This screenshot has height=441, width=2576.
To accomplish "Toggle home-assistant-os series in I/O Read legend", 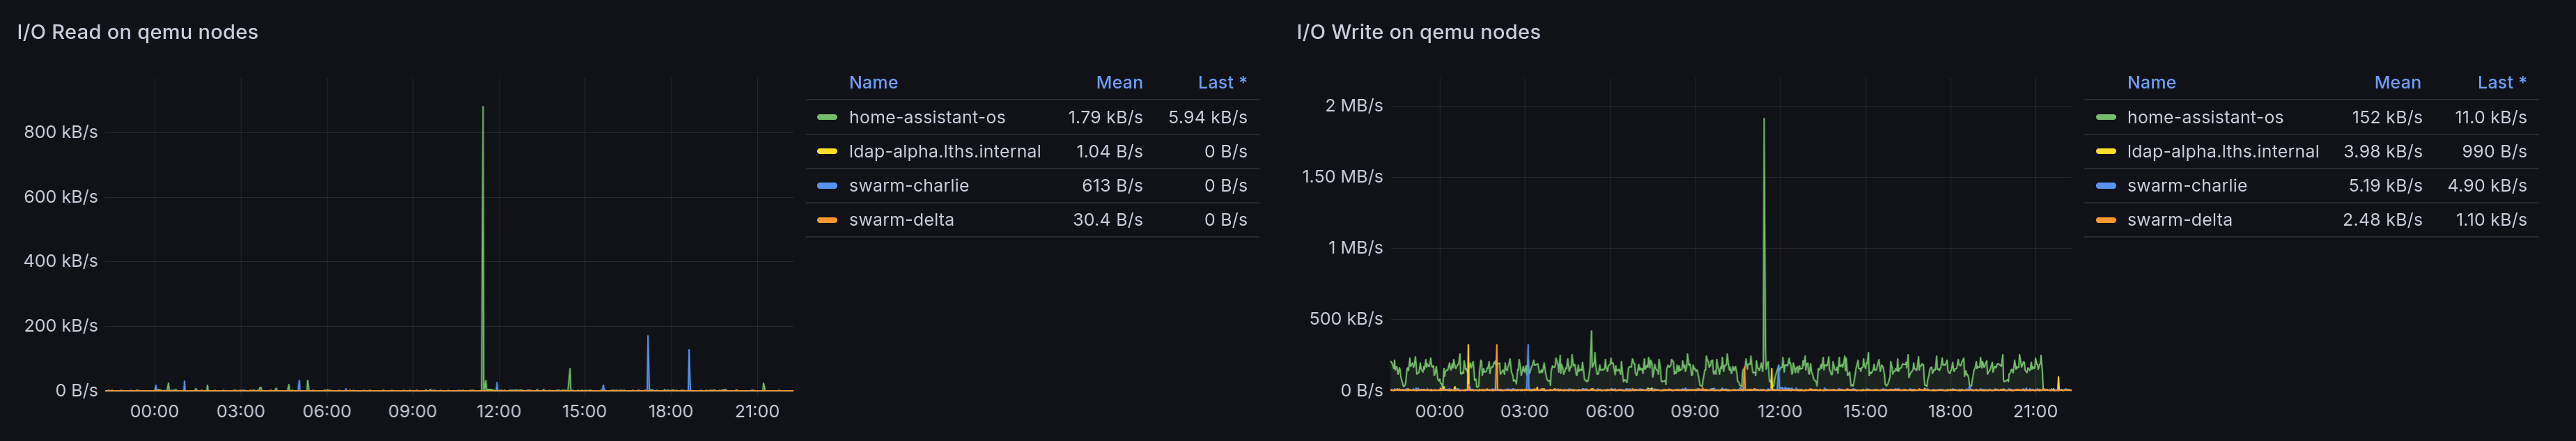I will point(926,117).
